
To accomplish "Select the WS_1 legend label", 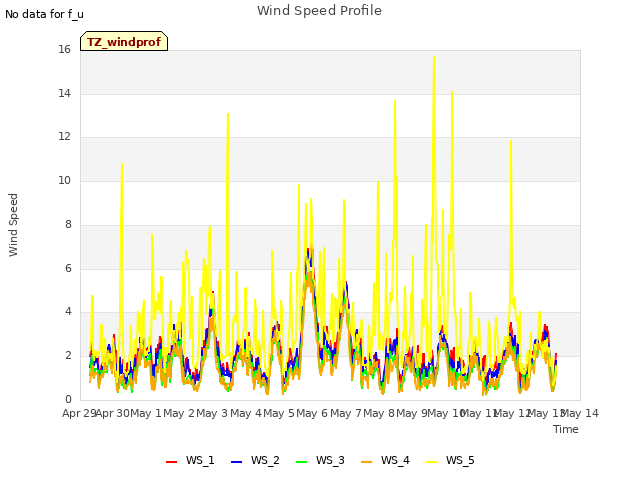I will (x=200, y=460).
